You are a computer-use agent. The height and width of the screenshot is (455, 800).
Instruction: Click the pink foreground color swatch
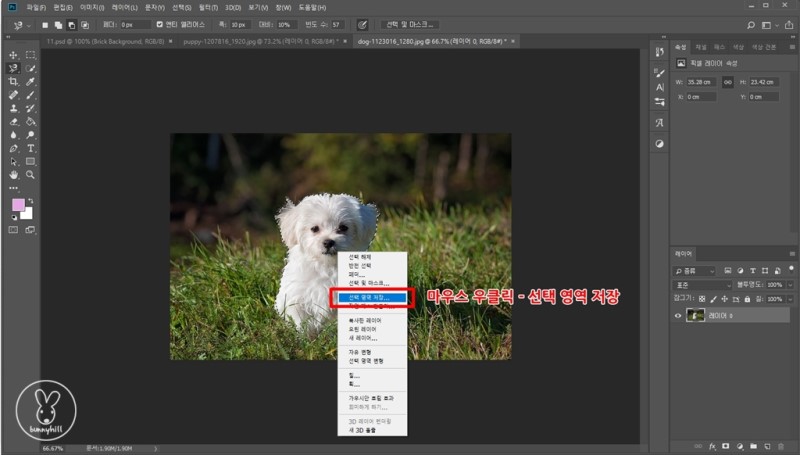[18, 204]
